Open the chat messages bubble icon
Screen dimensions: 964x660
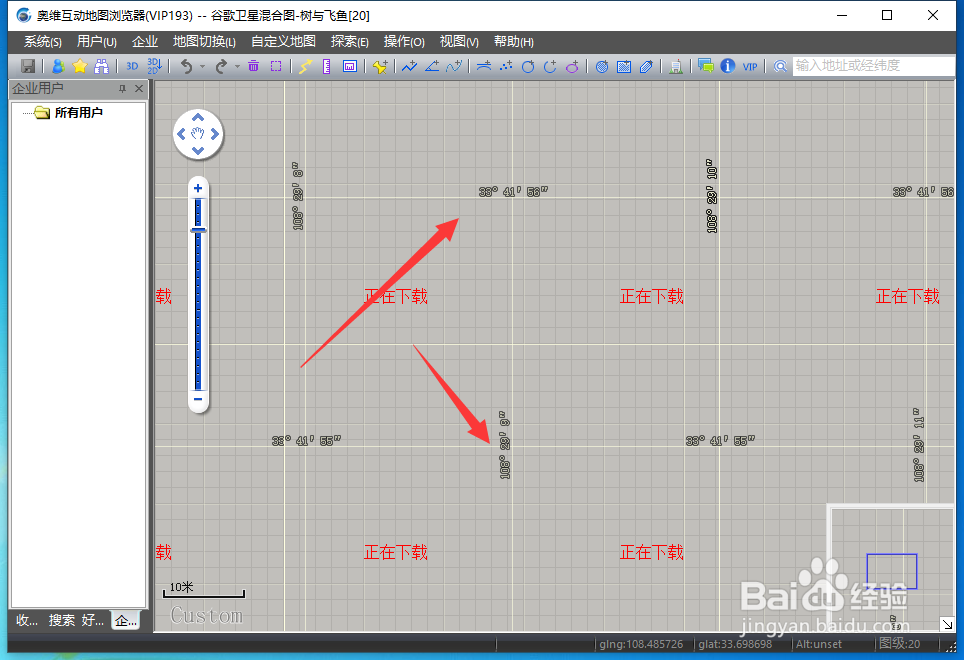click(706, 66)
